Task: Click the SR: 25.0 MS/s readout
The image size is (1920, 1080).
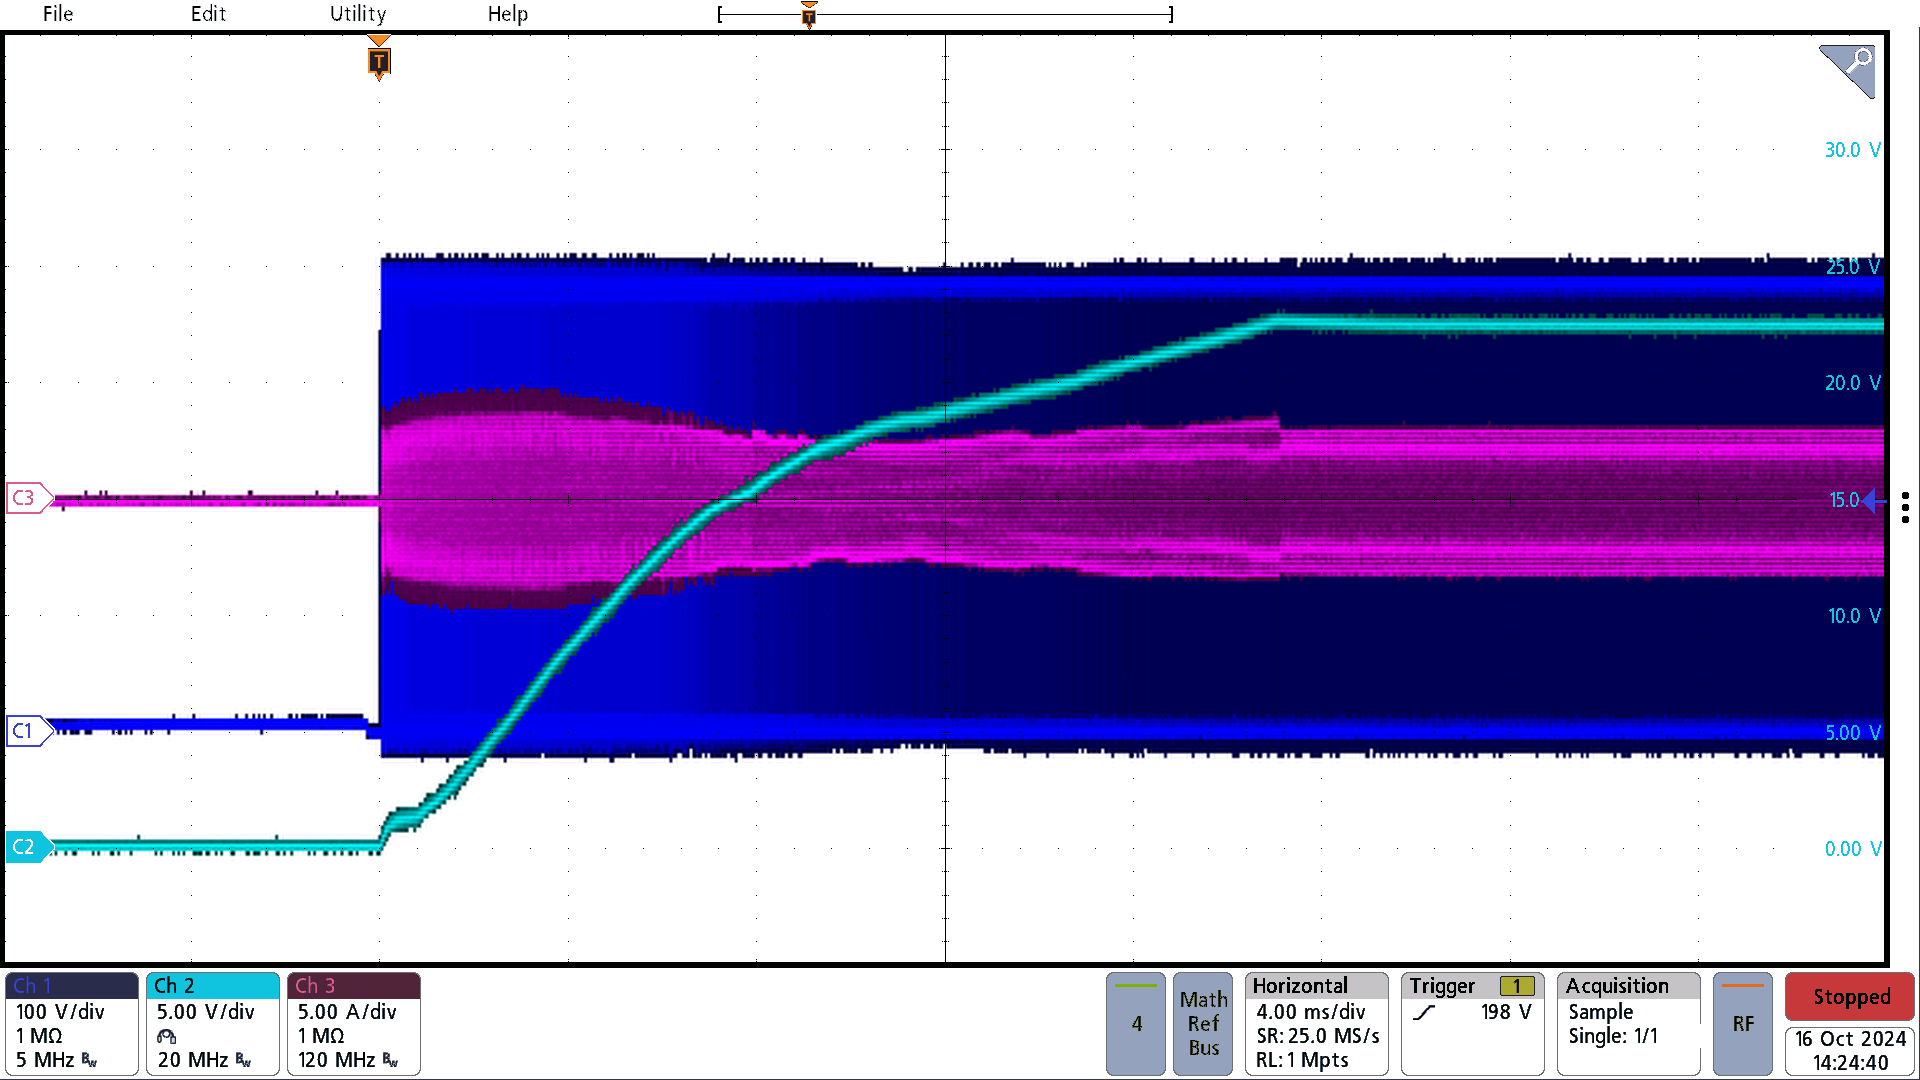Action: (1318, 1036)
